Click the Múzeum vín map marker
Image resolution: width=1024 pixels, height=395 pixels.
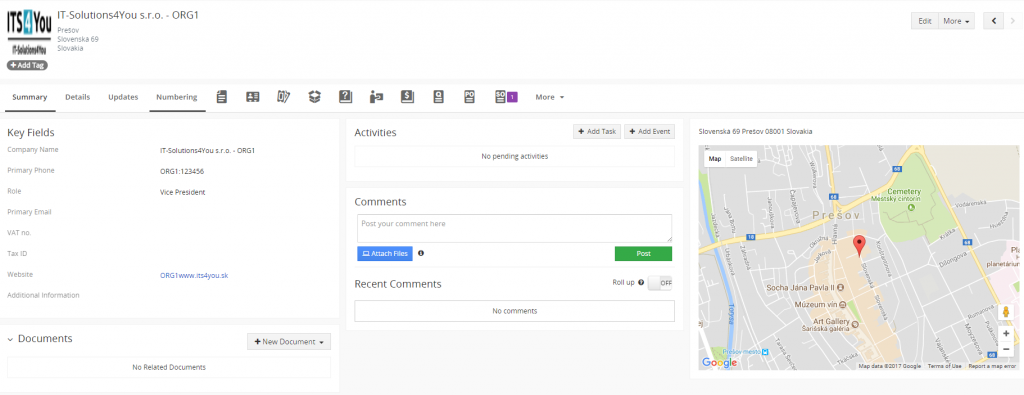[842, 305]
